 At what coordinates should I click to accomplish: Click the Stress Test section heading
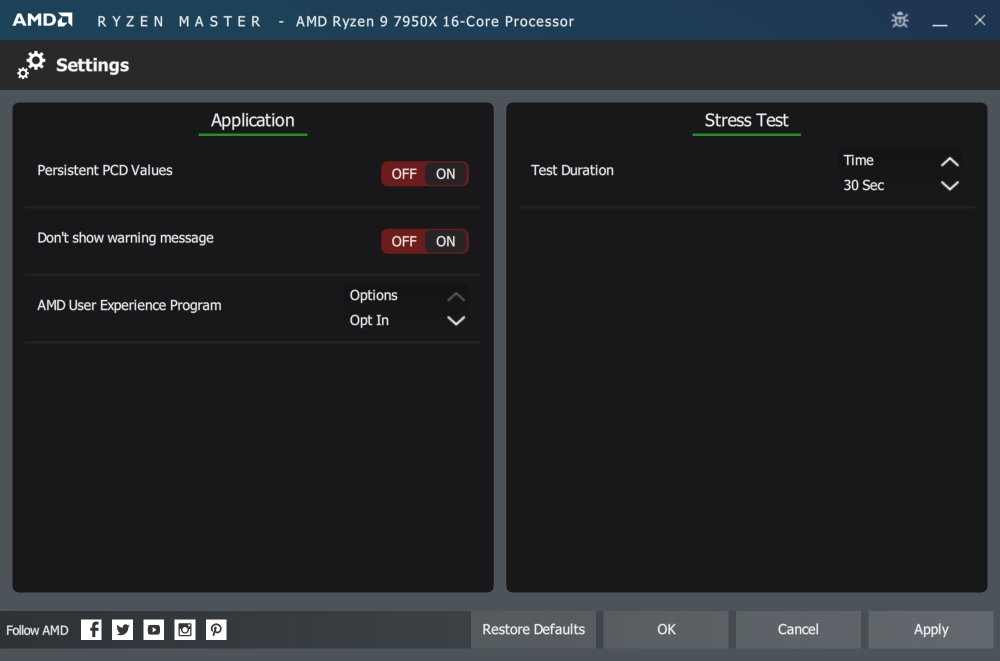(746, 121)
